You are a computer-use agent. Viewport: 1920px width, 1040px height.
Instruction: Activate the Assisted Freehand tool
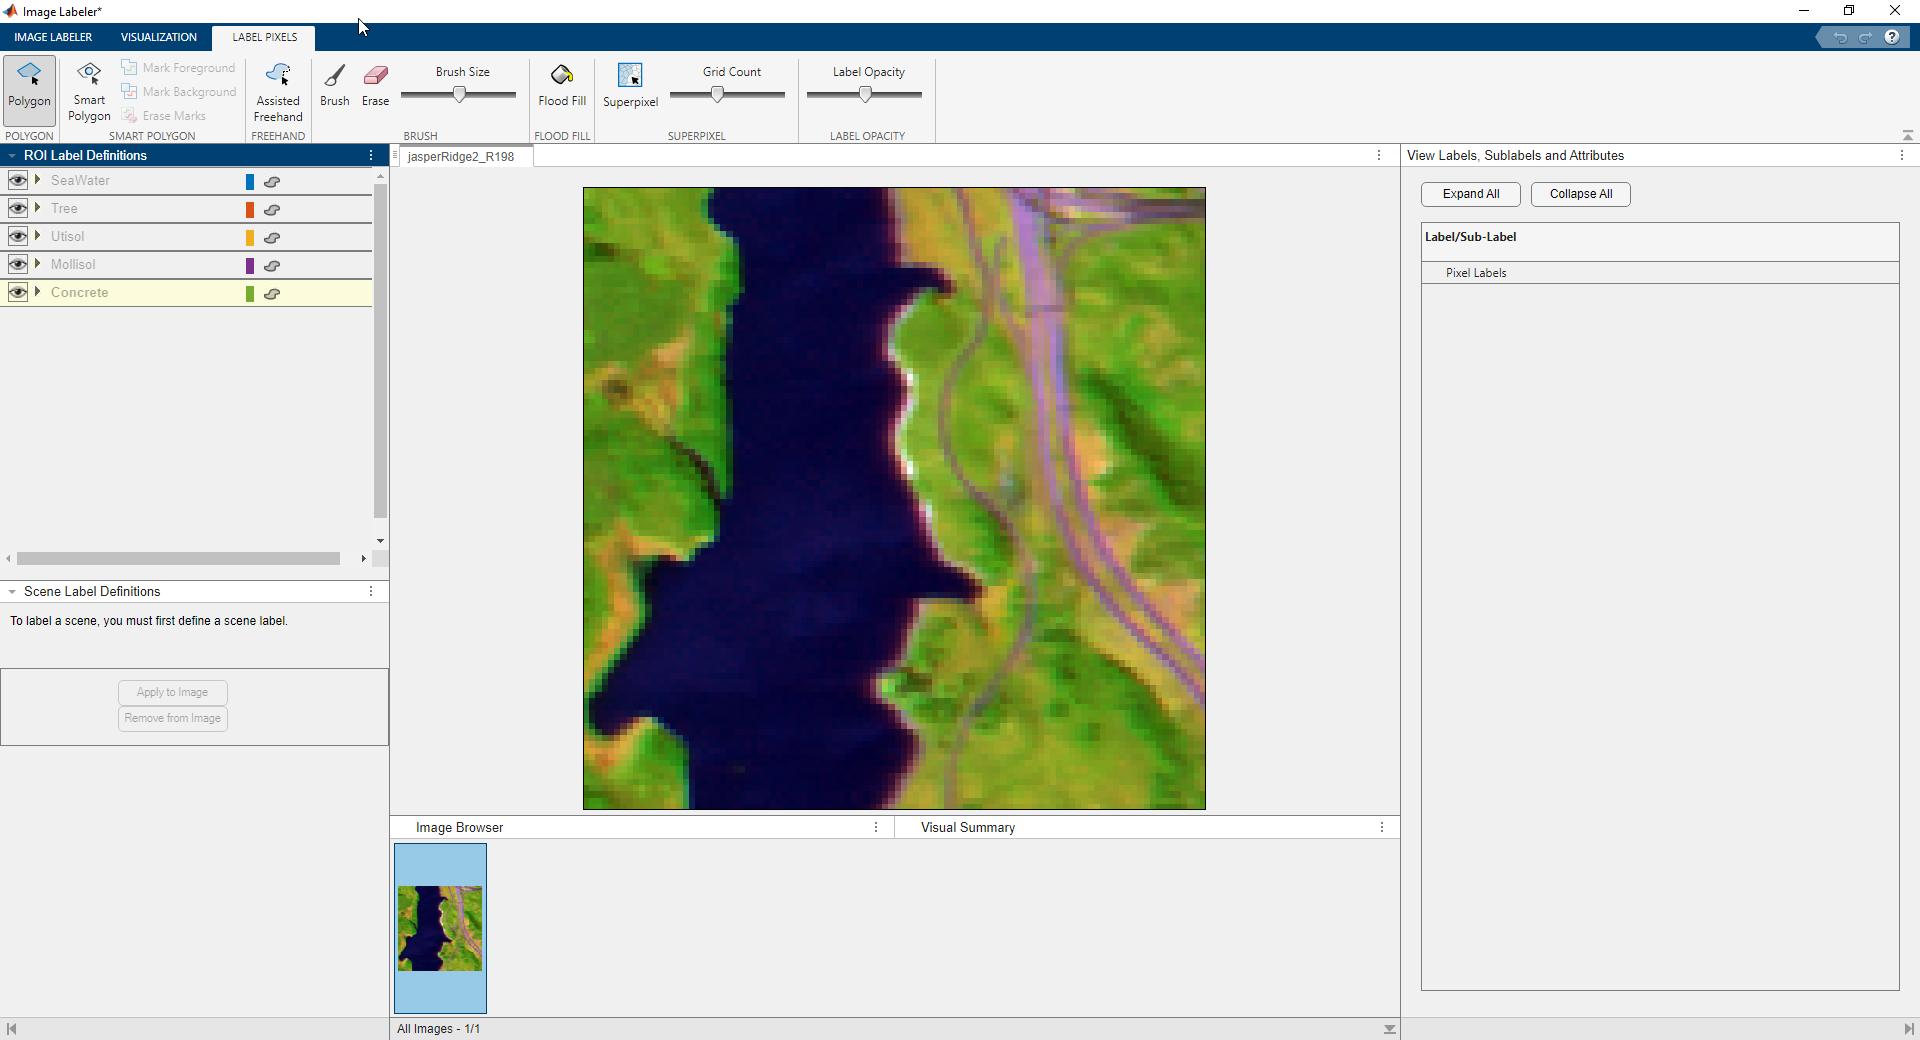(x=278, y=89)
